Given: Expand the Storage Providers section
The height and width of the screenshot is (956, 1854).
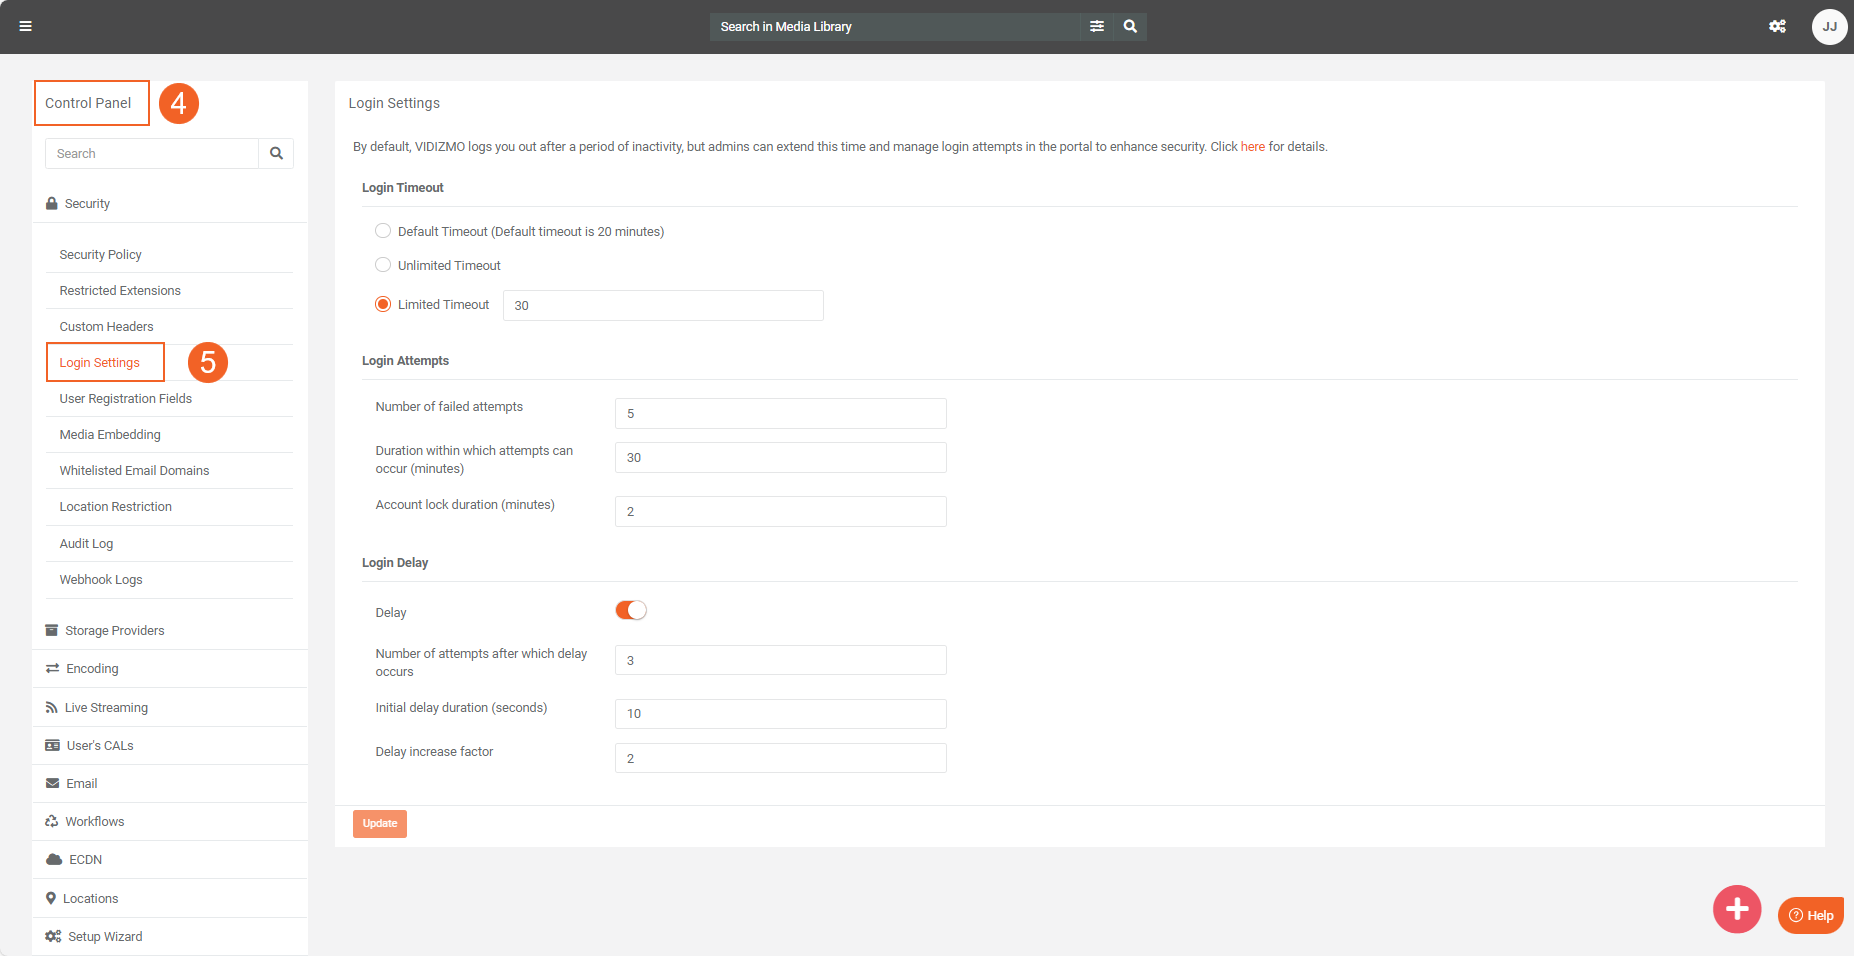Looking at the screenshot, I should (114, 631).
